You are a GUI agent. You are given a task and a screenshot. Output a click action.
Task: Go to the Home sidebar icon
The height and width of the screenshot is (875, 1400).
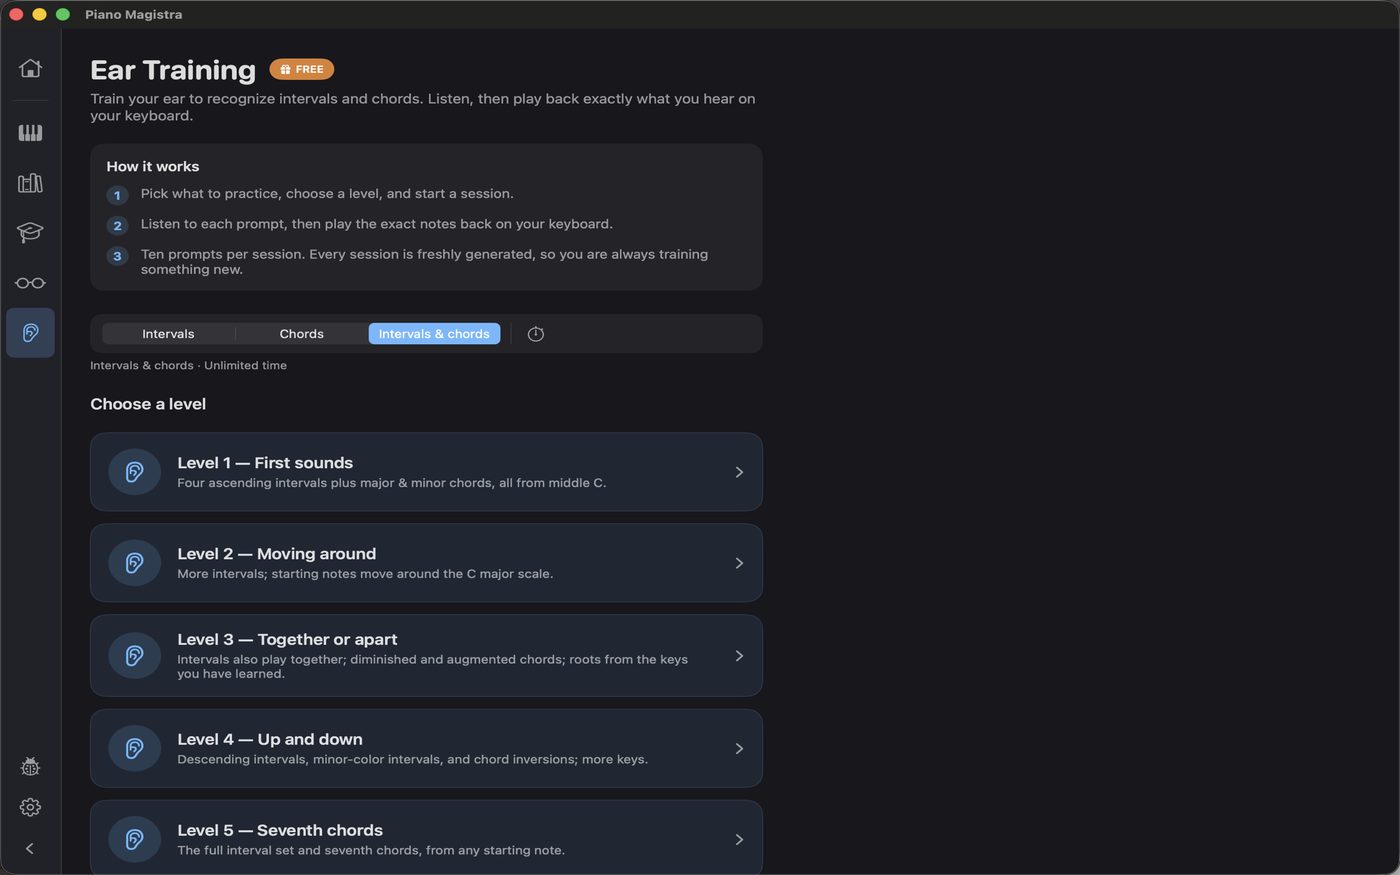point(30,68)
